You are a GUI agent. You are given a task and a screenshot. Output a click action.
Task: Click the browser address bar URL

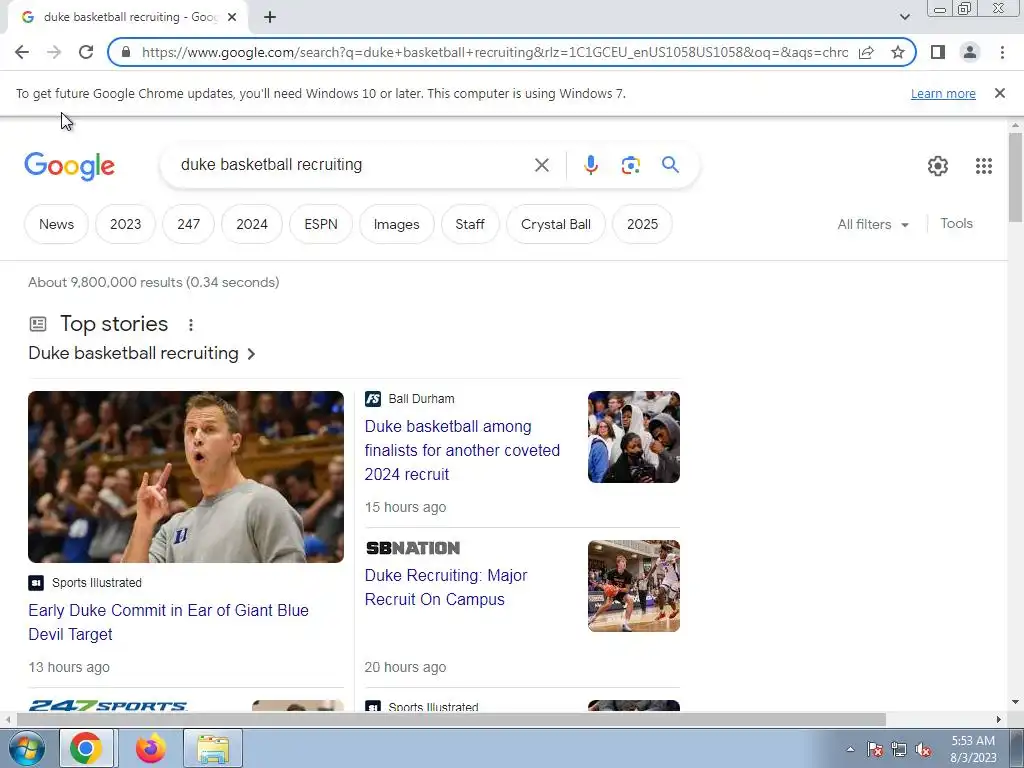point(494,52)
